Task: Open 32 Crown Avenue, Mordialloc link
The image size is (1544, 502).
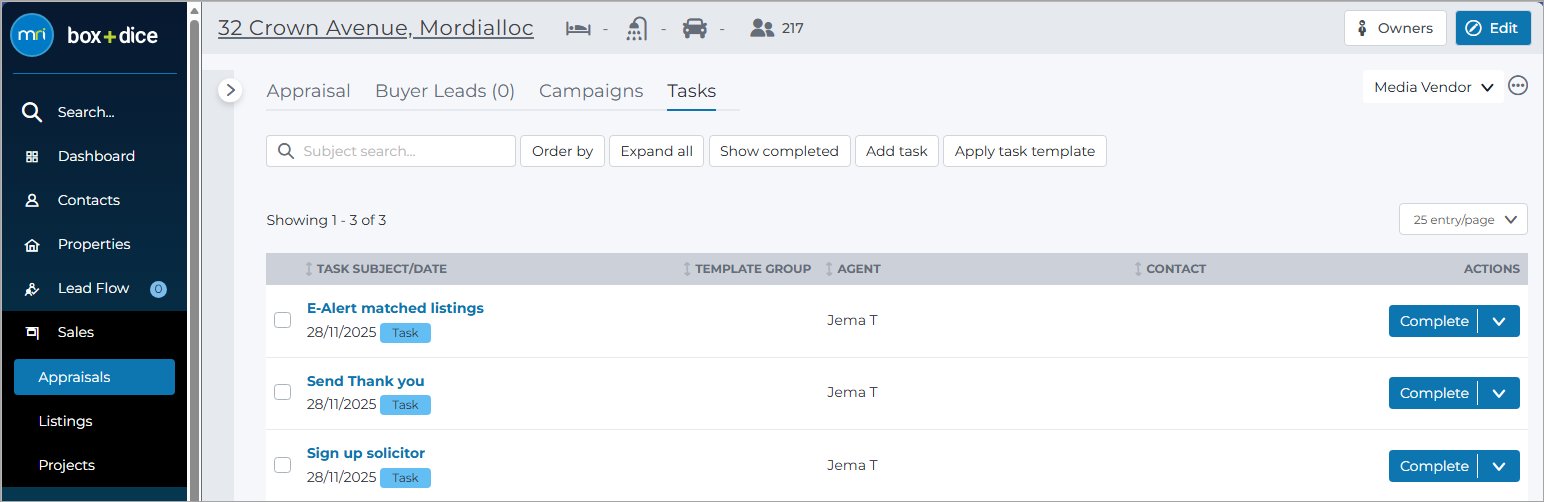Action: click(x=376, y=28)
